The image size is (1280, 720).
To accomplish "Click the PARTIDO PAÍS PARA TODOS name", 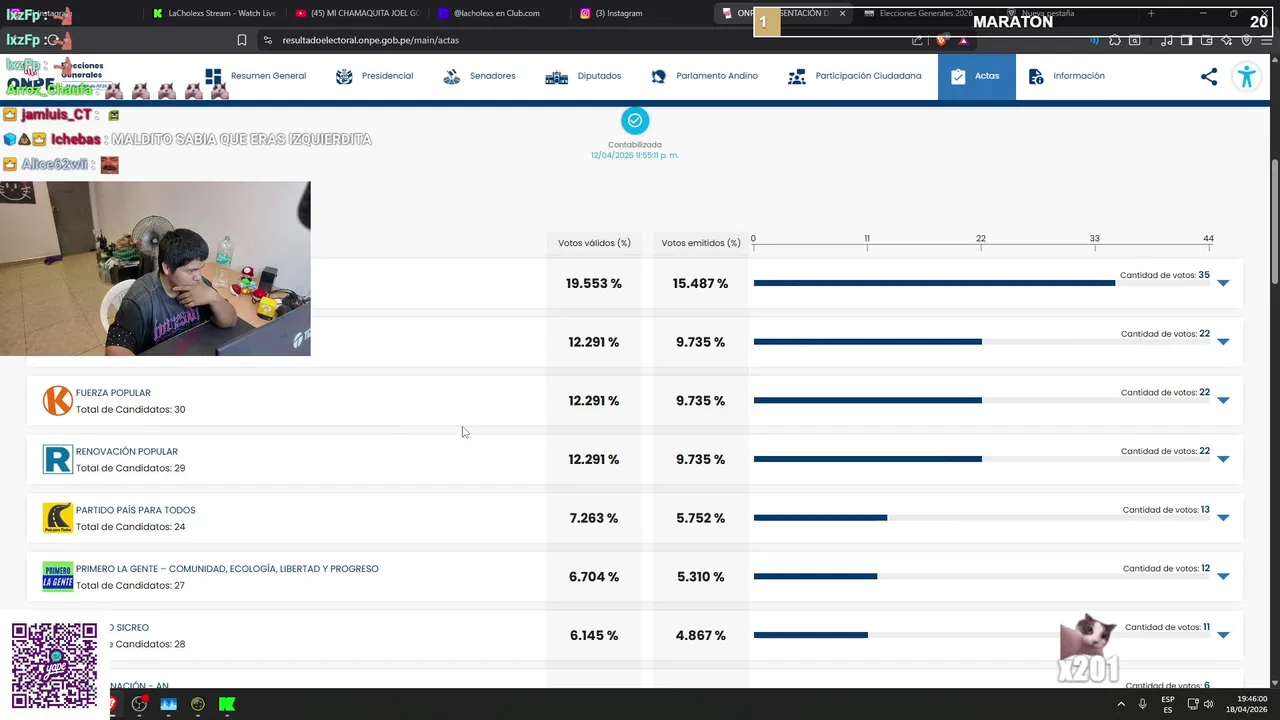I will click(x=136, y=510).
